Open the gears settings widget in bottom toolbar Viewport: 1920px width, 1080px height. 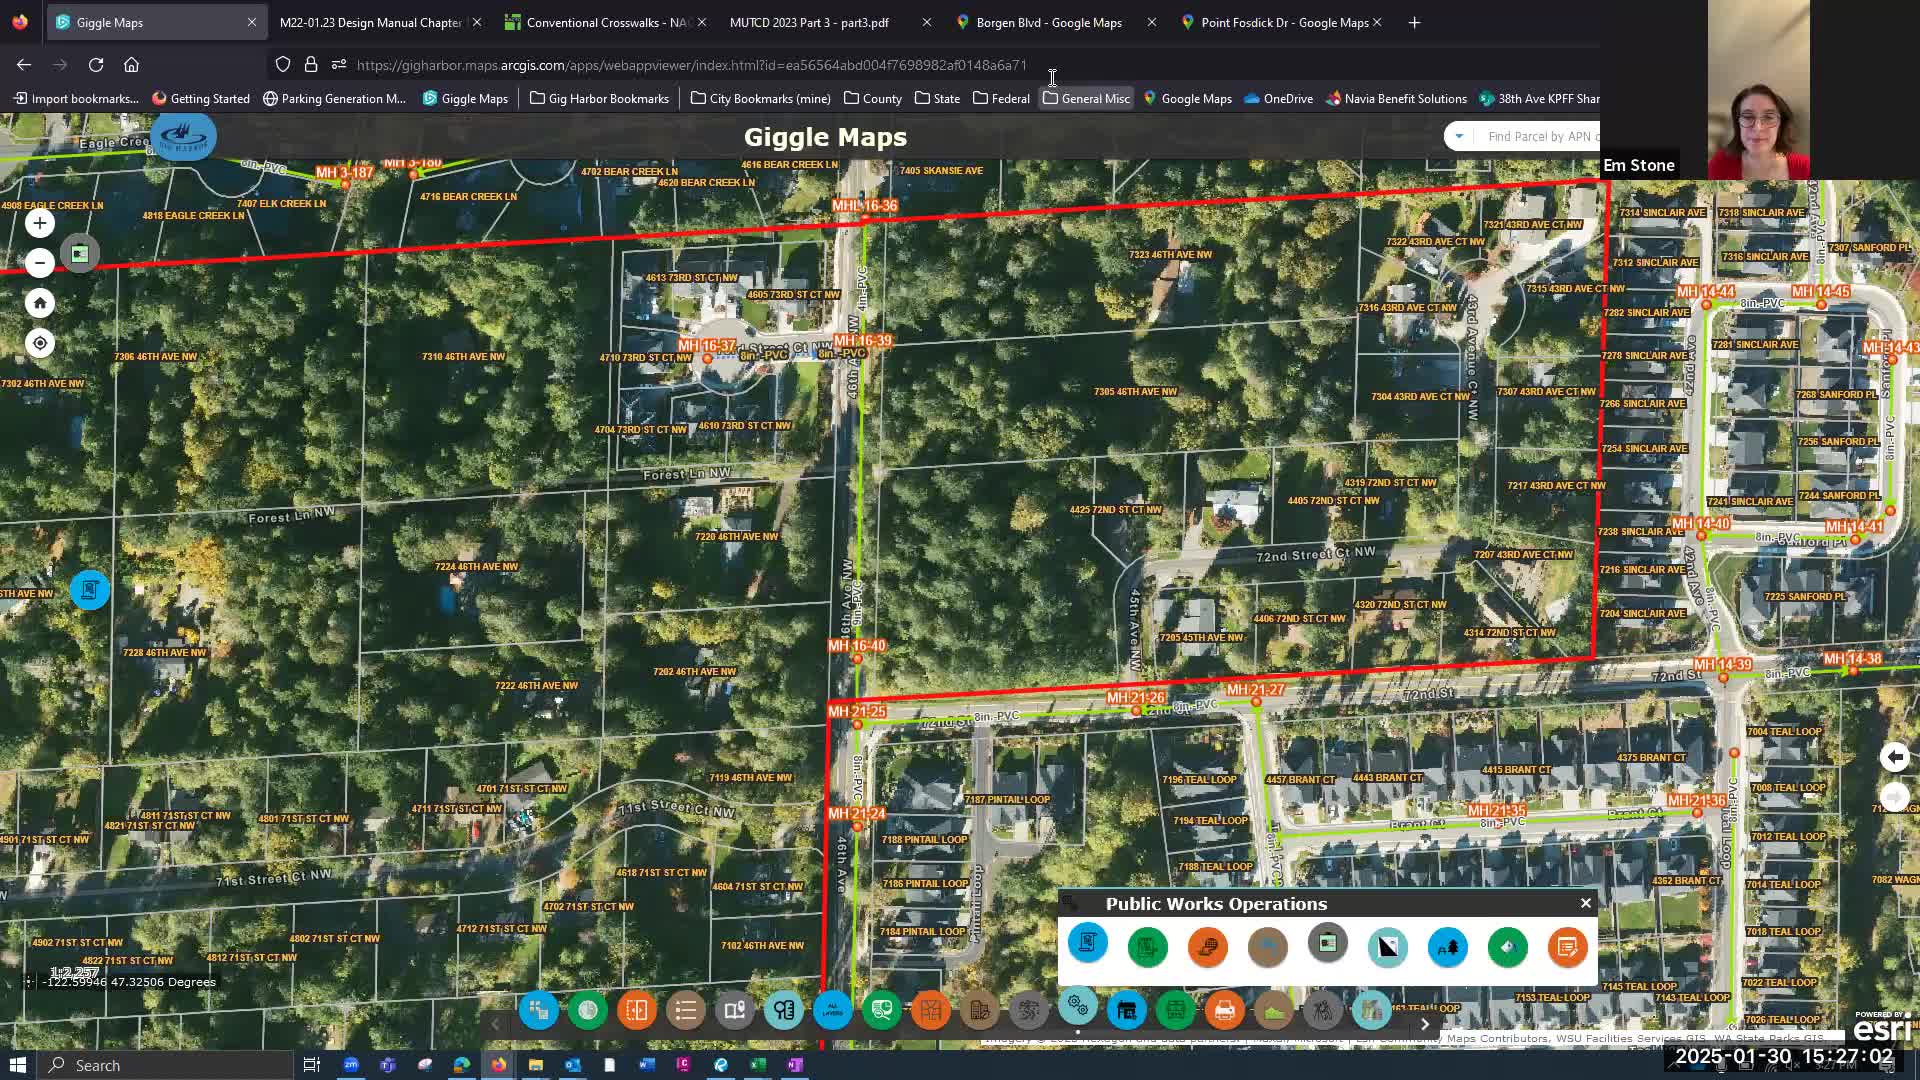[x=1077, y=1005]
